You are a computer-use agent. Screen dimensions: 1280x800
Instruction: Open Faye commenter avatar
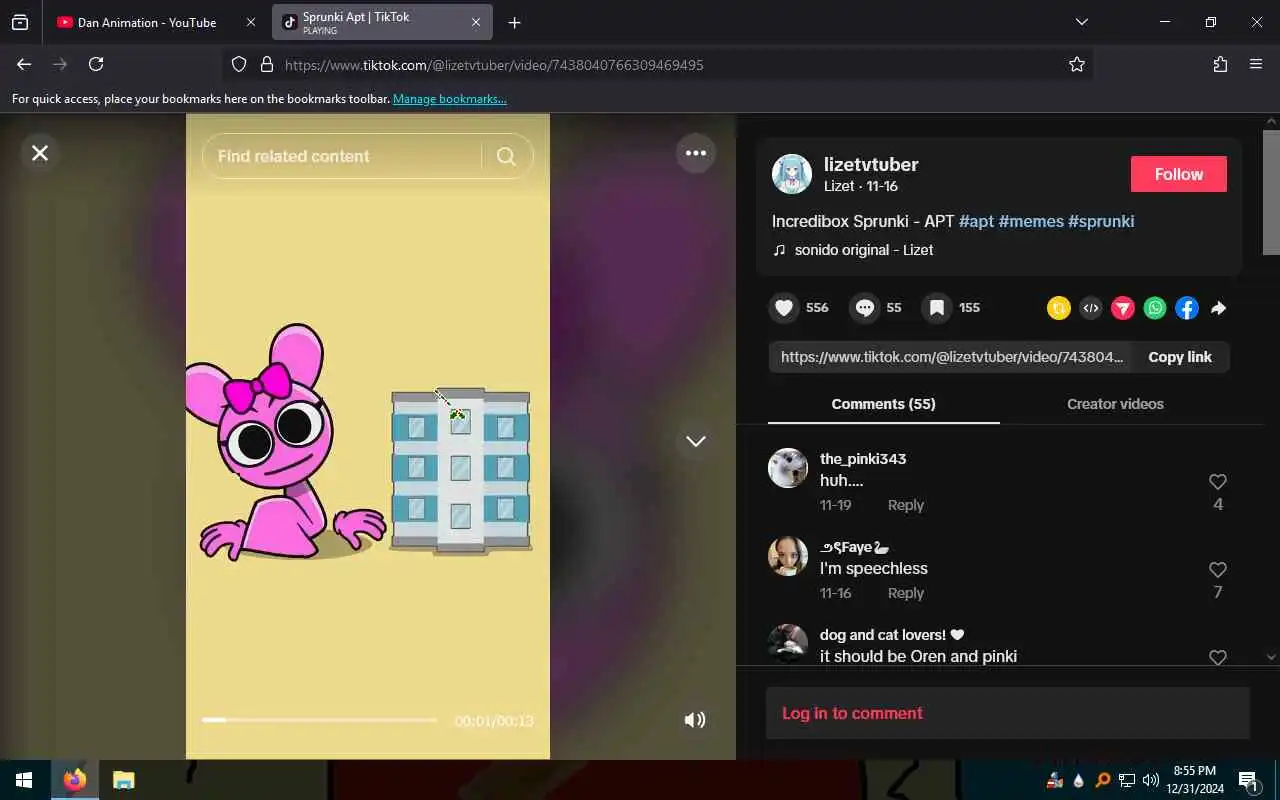tap(788, 556)
